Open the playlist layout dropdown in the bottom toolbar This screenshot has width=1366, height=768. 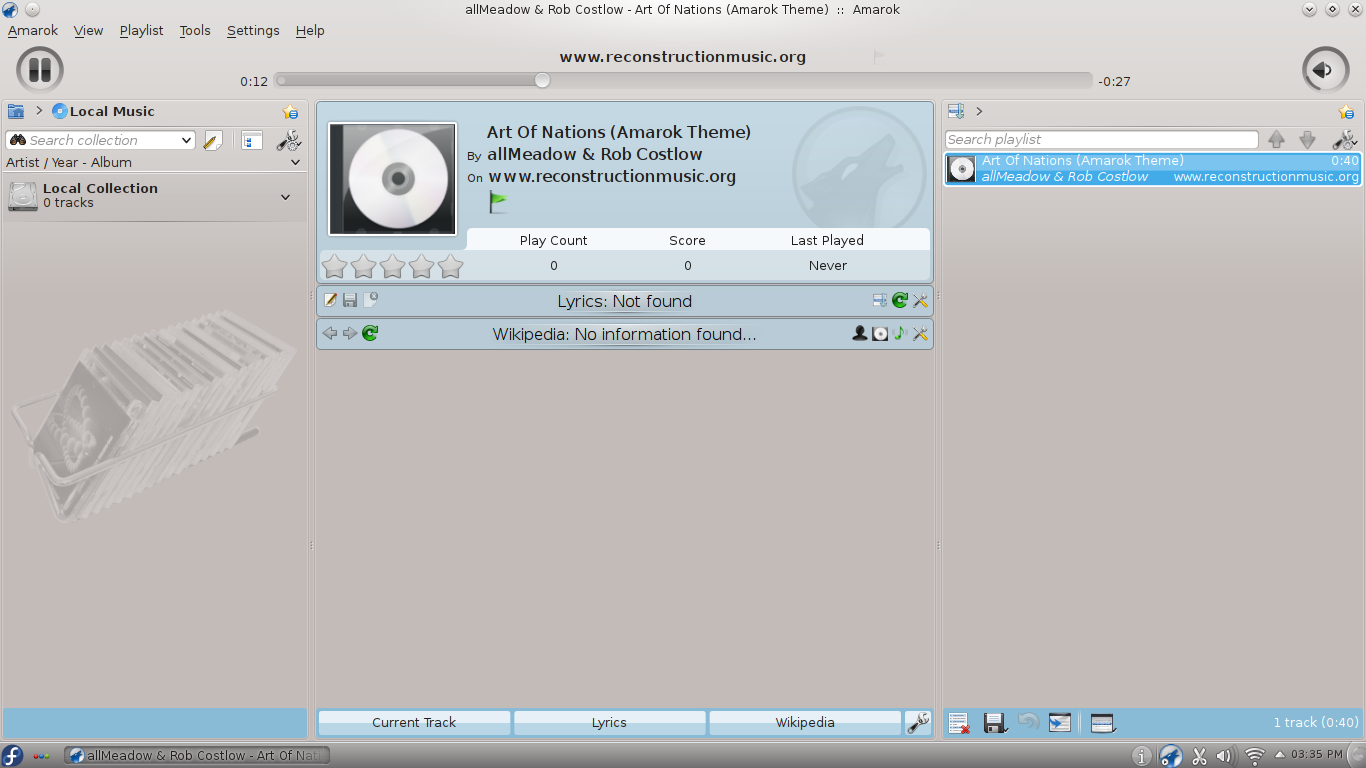(1103, 723)
